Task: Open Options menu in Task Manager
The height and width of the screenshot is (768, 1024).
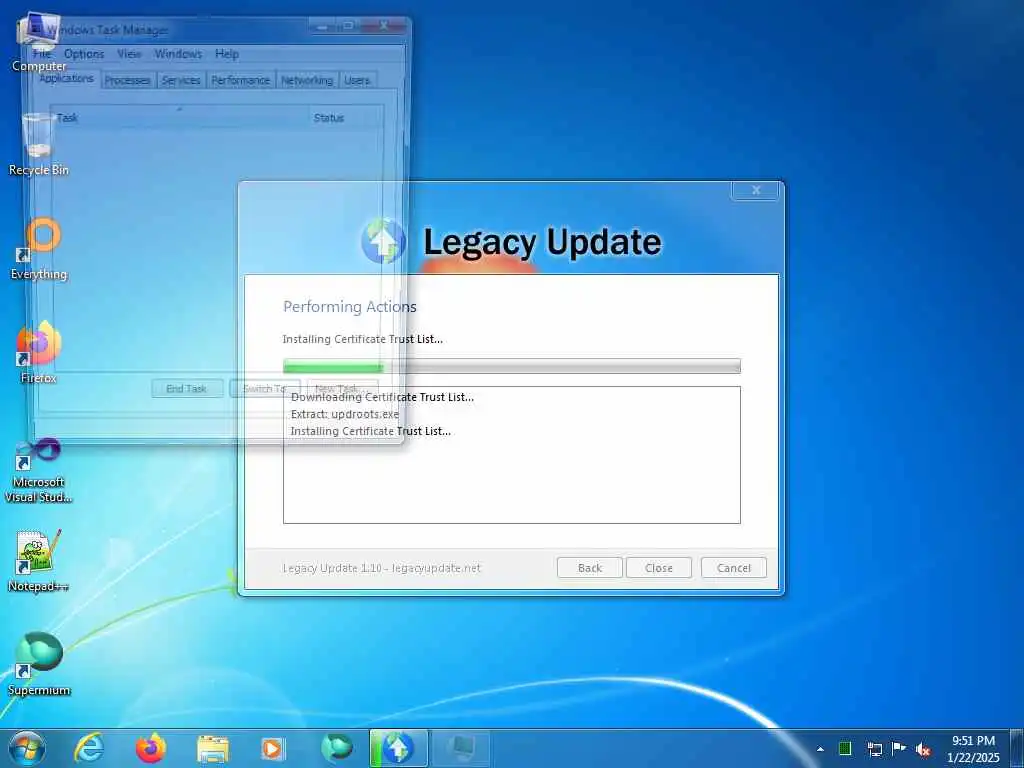Action: (84, 54)
